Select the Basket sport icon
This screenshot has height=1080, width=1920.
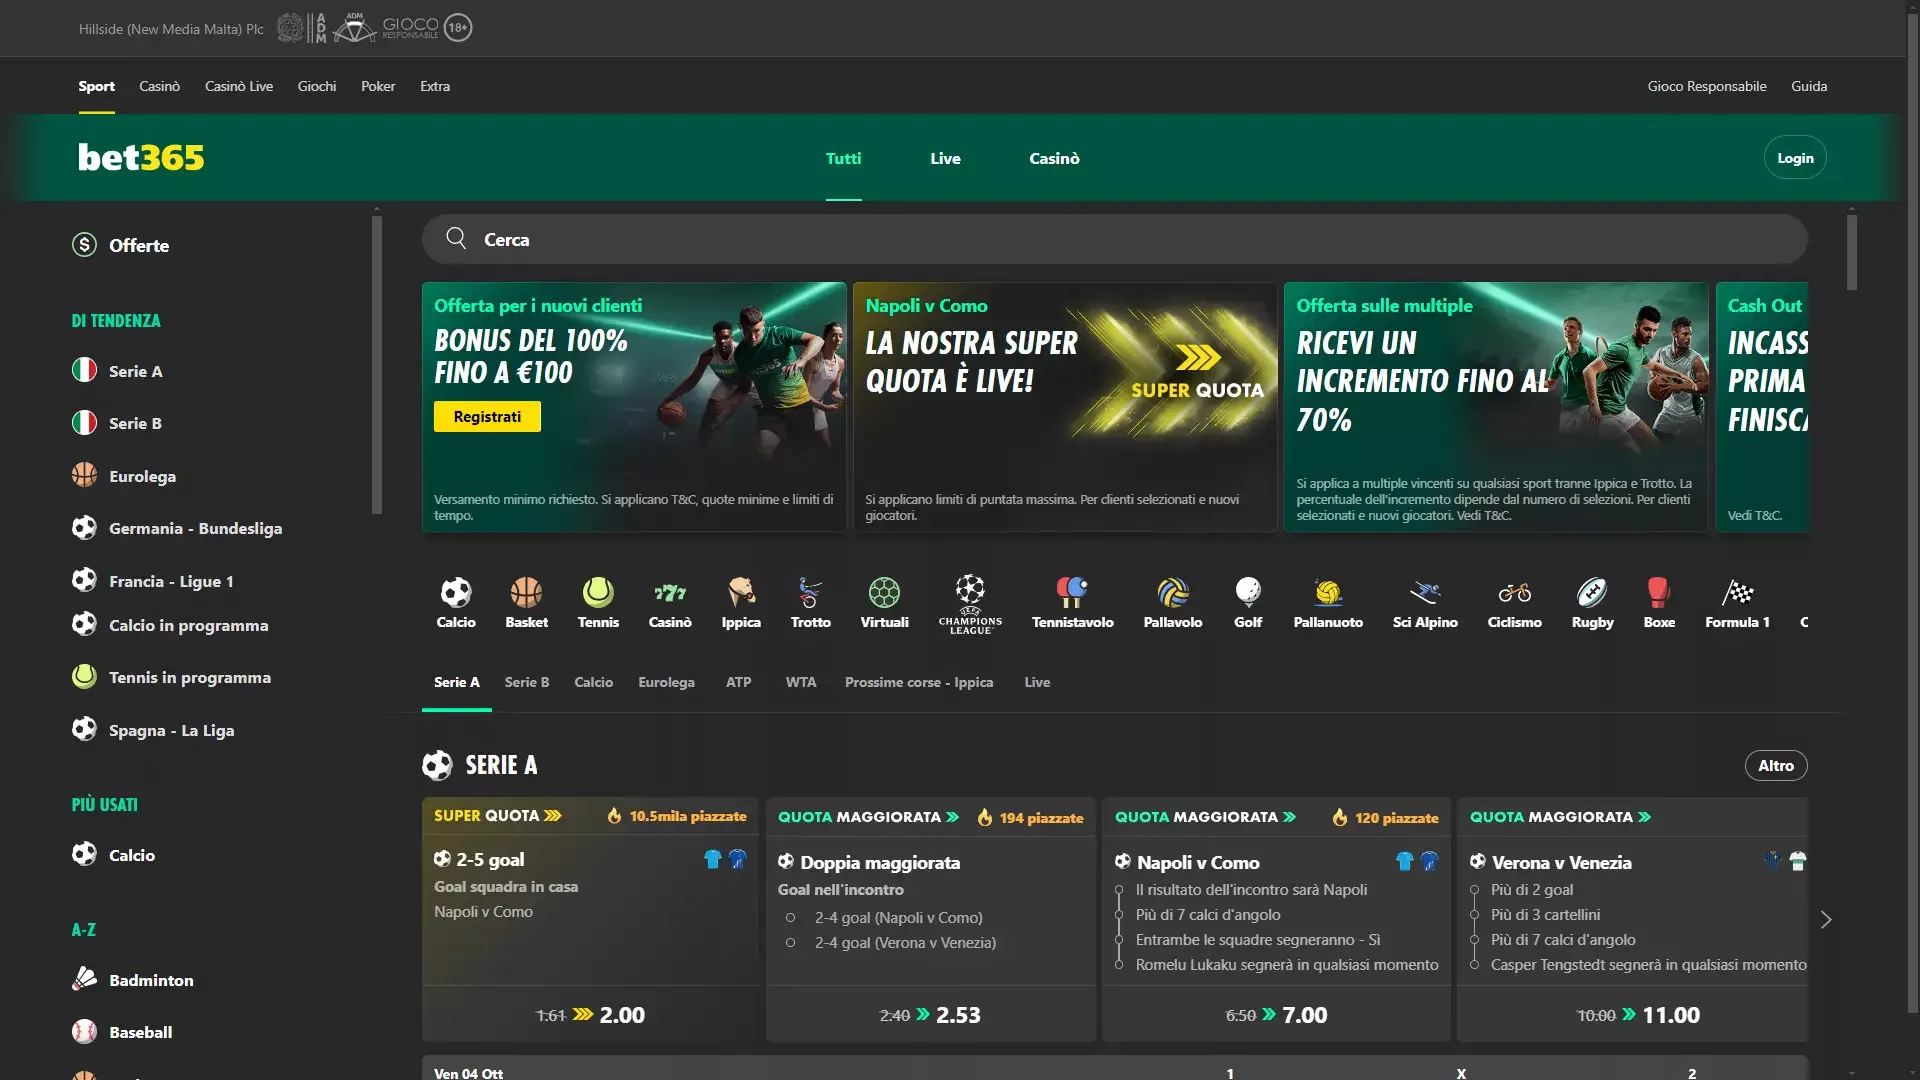point(527,592)
